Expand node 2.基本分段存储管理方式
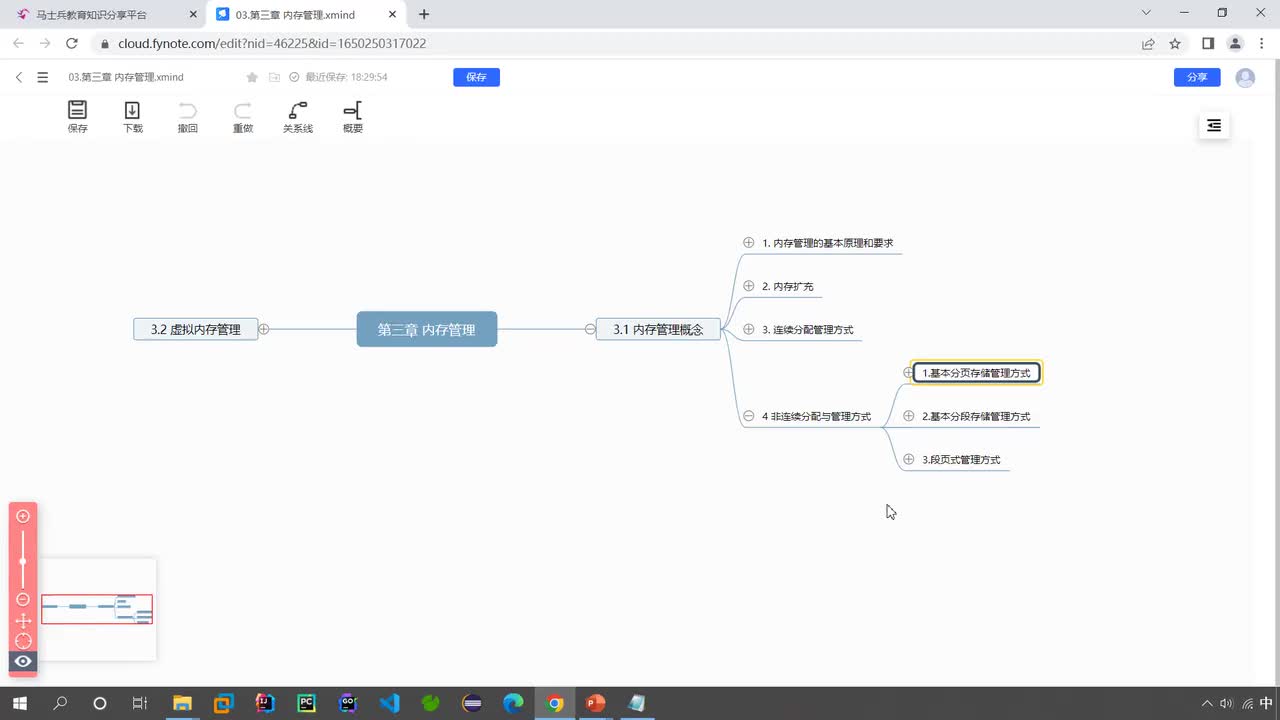The image size is (1280, 720). pos(908,416)
